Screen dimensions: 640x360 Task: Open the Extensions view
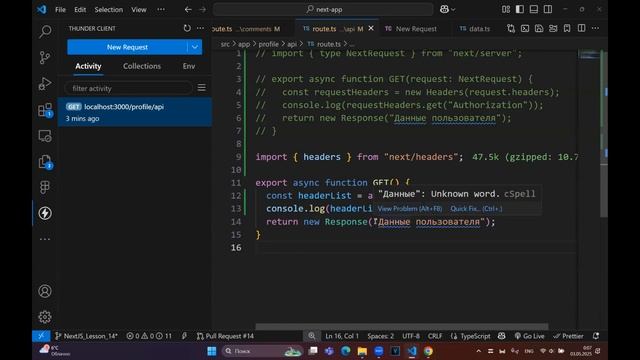(x=45, y=110)
